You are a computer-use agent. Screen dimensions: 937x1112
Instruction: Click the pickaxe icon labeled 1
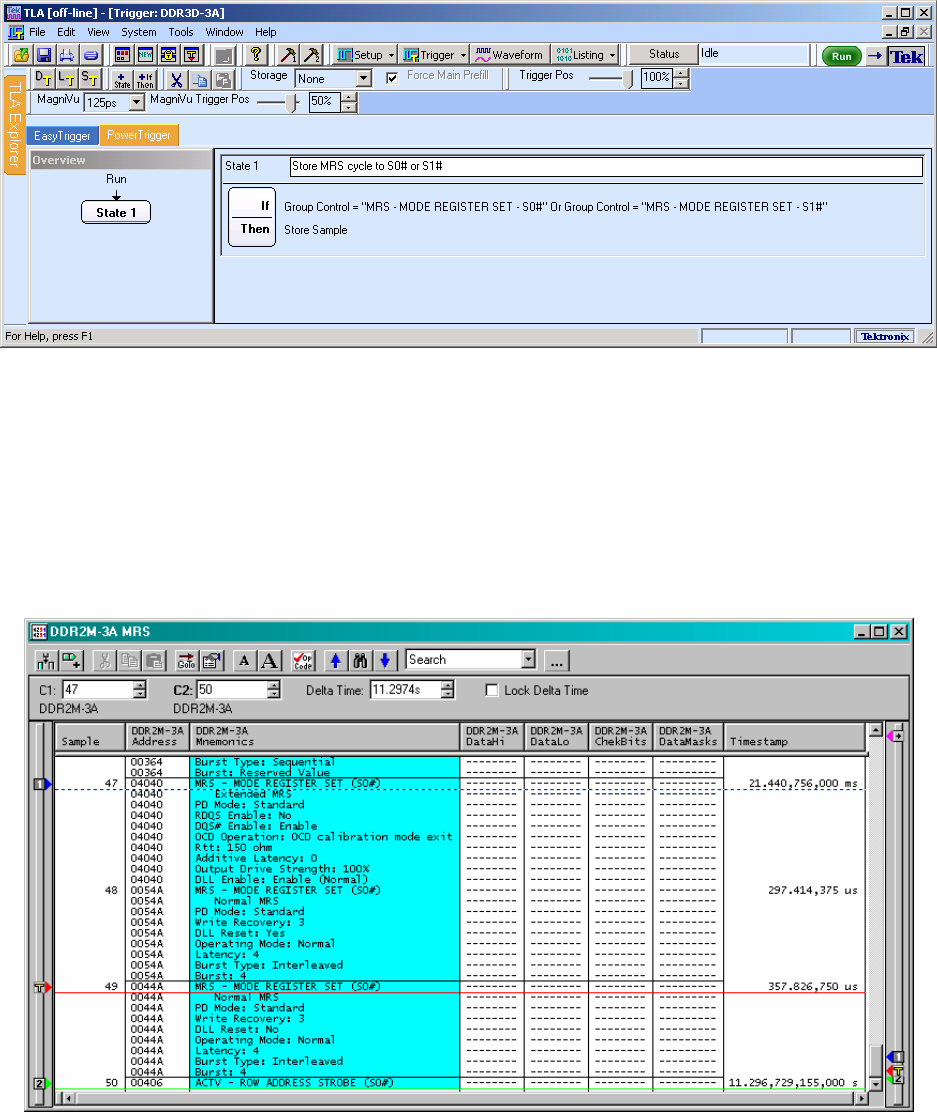(x=288, y=55)
